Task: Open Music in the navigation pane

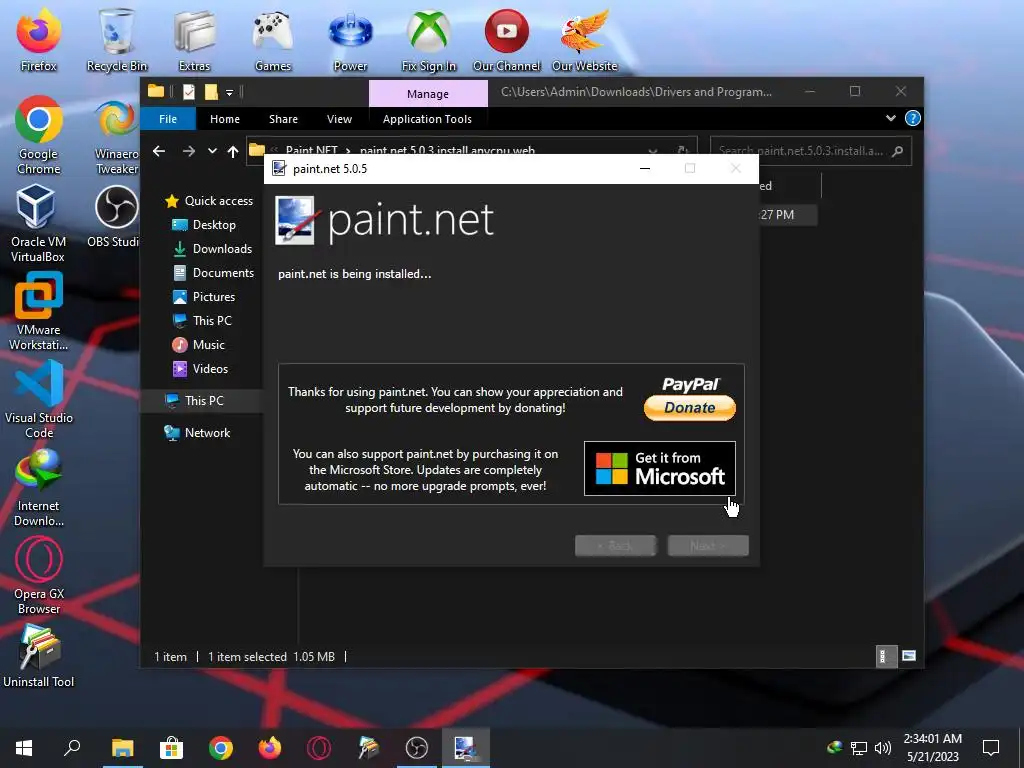Action: (199, 345)
